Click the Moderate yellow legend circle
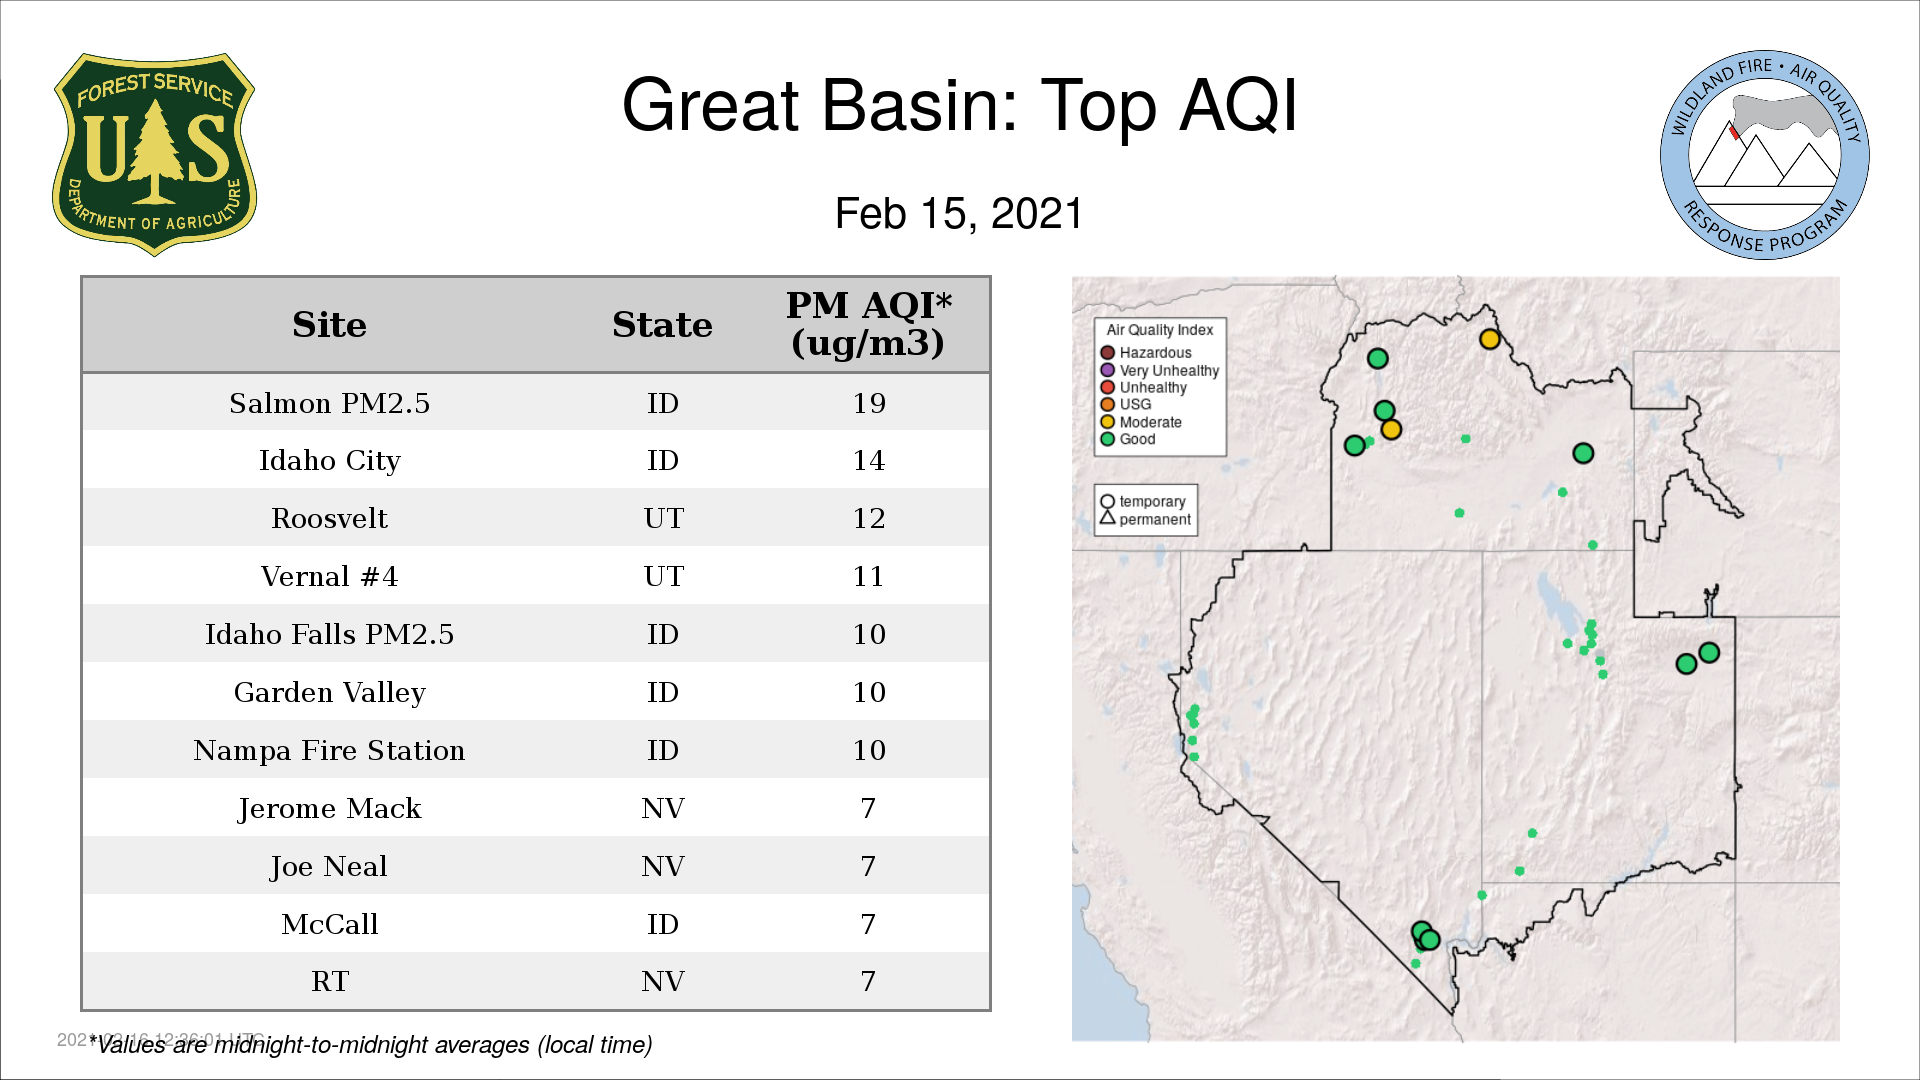The width and height of the screenshot is (1920, 1080). [1107, 422]
